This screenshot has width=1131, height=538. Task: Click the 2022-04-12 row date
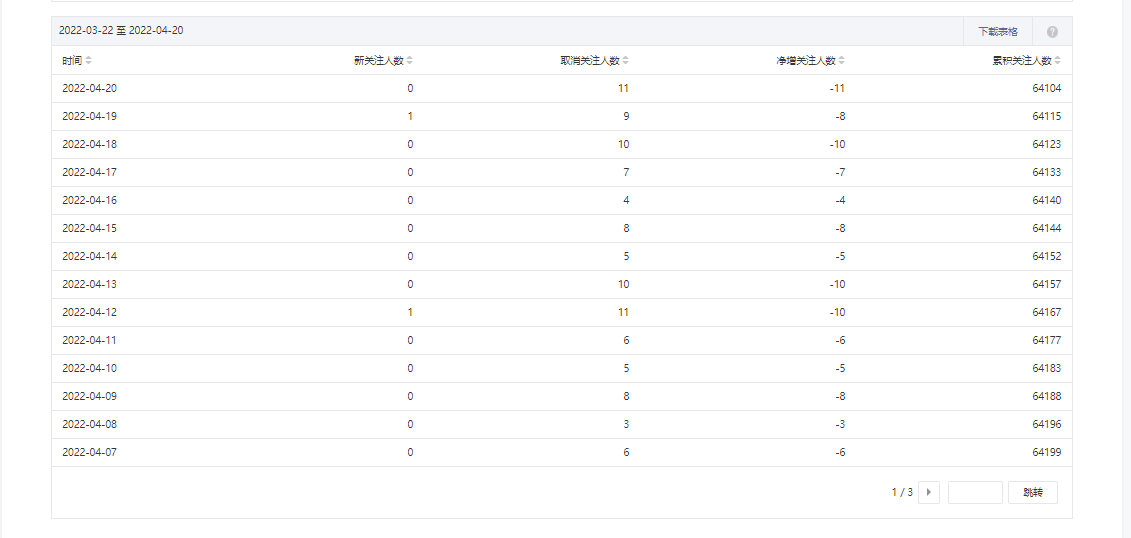coord(89,312)
